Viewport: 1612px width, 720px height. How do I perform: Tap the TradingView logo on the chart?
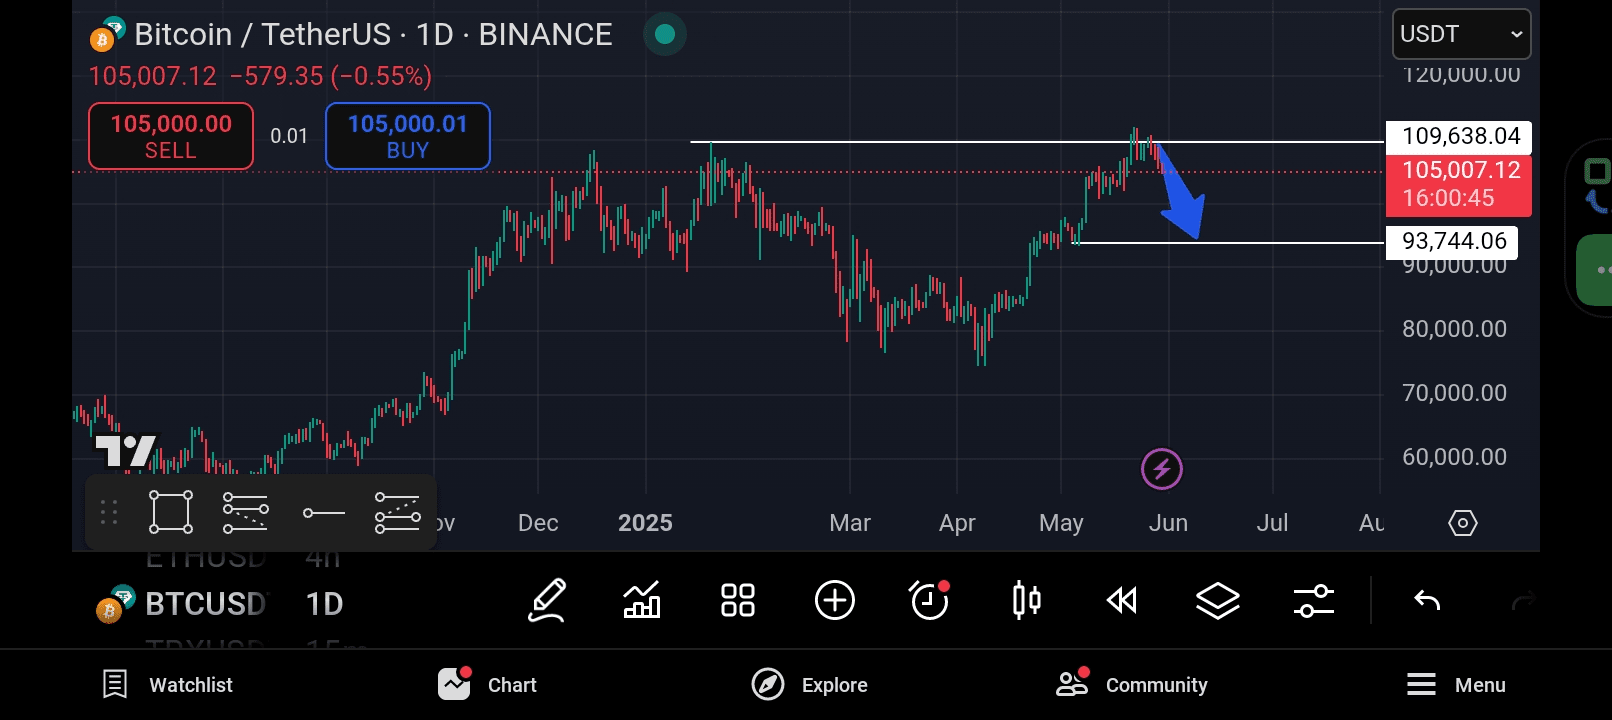pyautogui.click(x=126, y=451)
